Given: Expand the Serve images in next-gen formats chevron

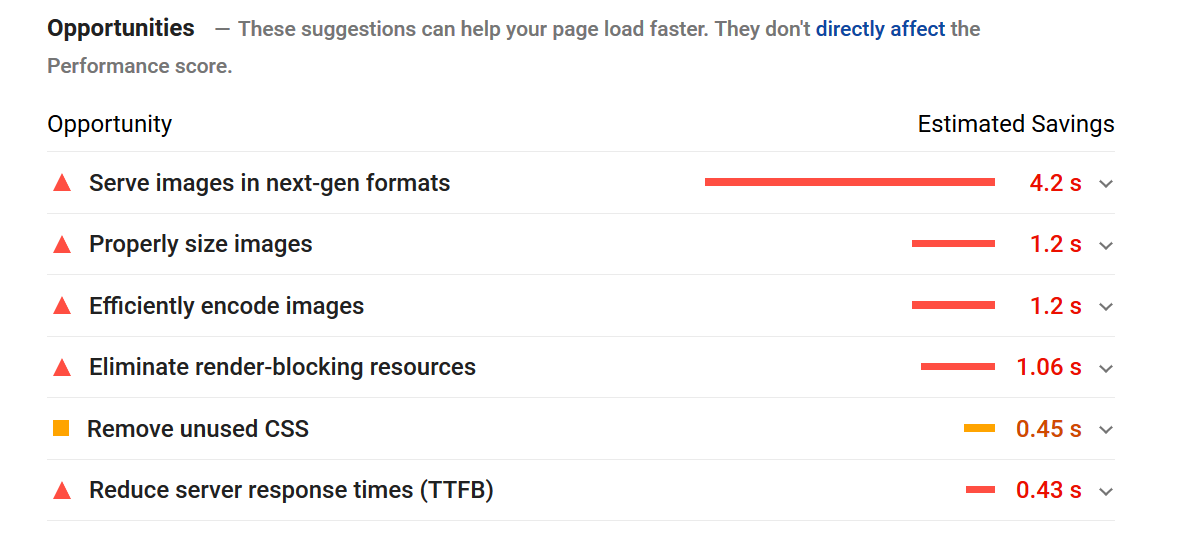Looking at the screenshot, I should point(1105,183).
